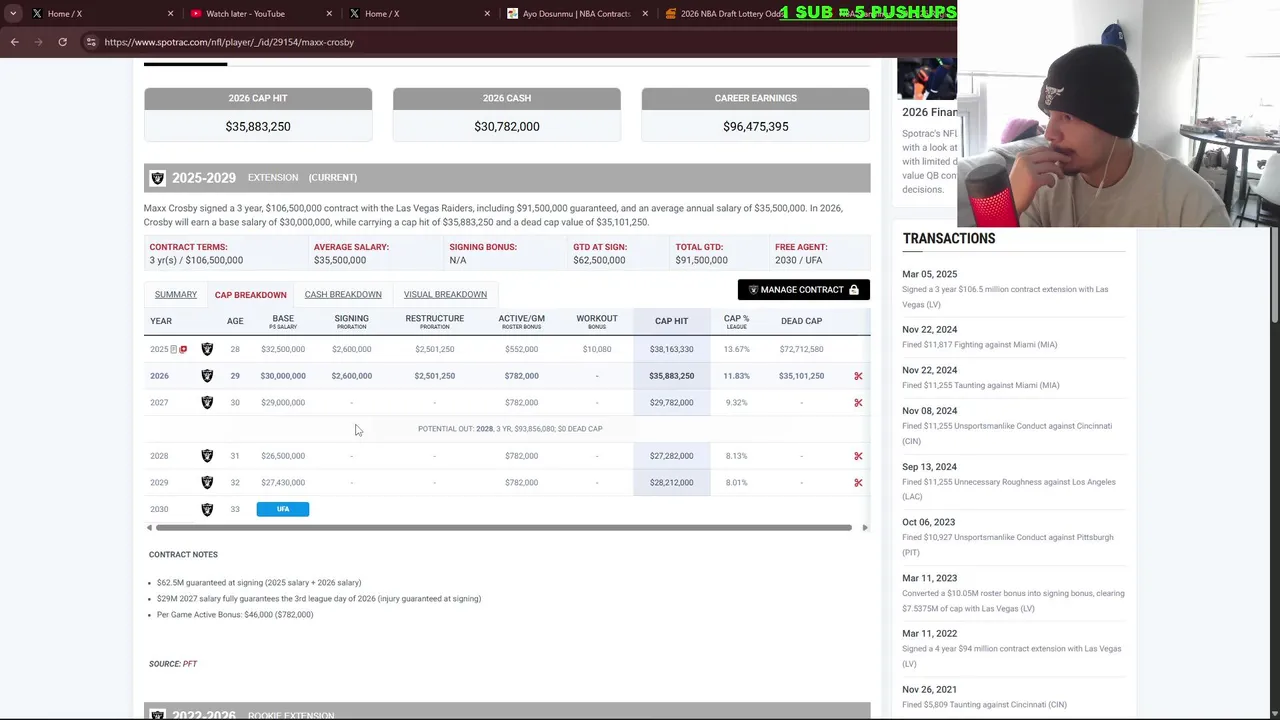Viewport: 1280px width, 720px height.
Task: Click the Workout Bonus column header
Action: pos(597,322)
